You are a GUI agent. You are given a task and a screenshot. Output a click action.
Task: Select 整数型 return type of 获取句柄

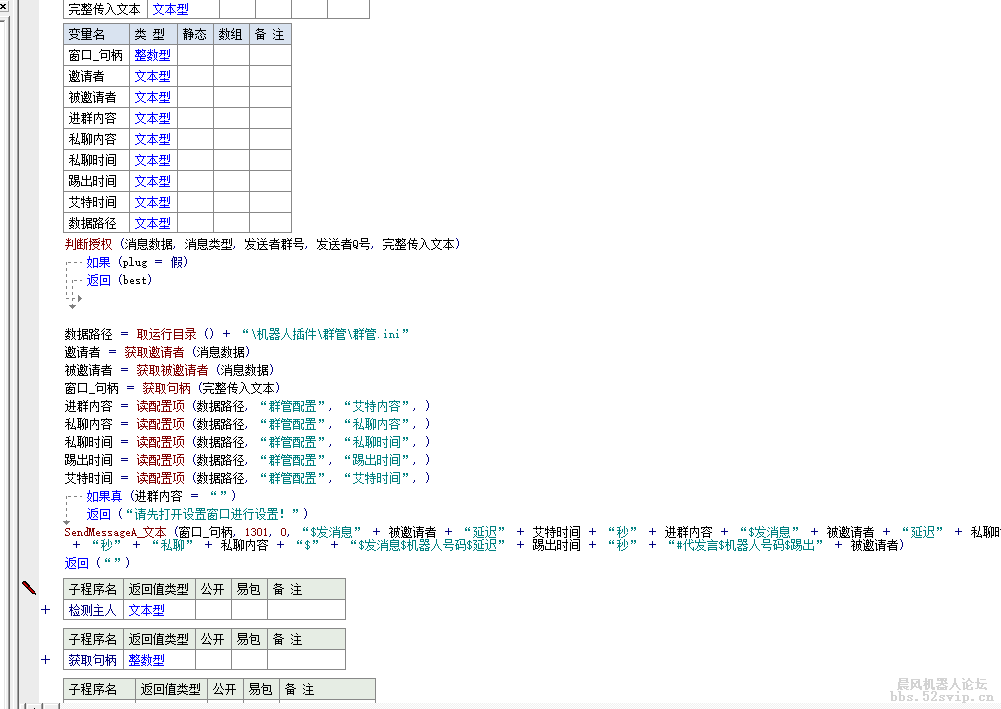coord(146,660)
